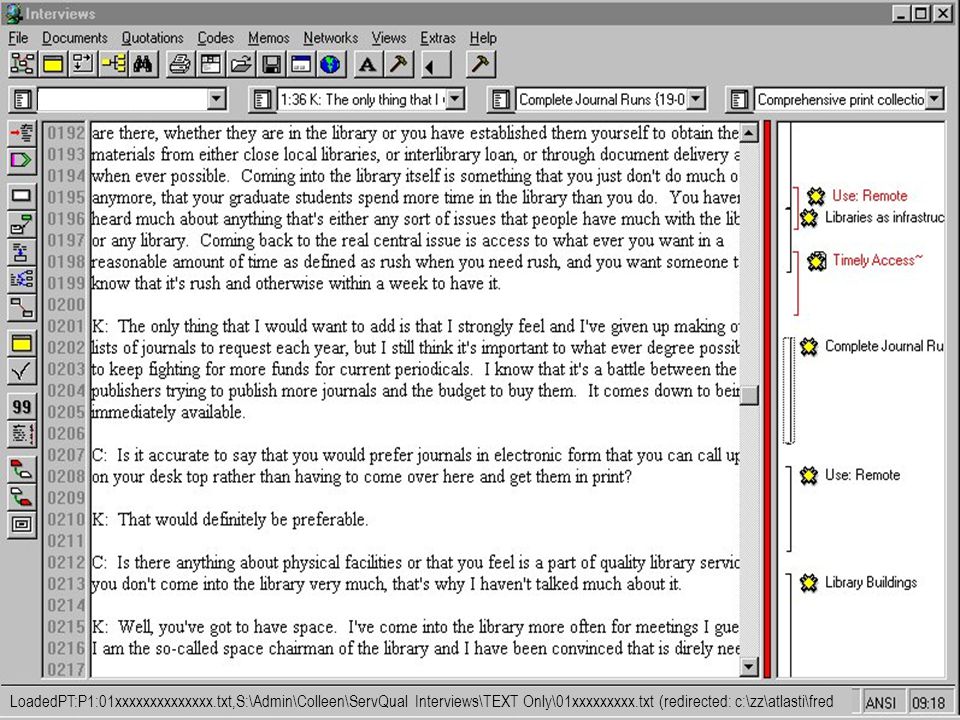Open the Networks menu
Image resolution: width=960 pixels, height=720 pixels.
(331, 38)
